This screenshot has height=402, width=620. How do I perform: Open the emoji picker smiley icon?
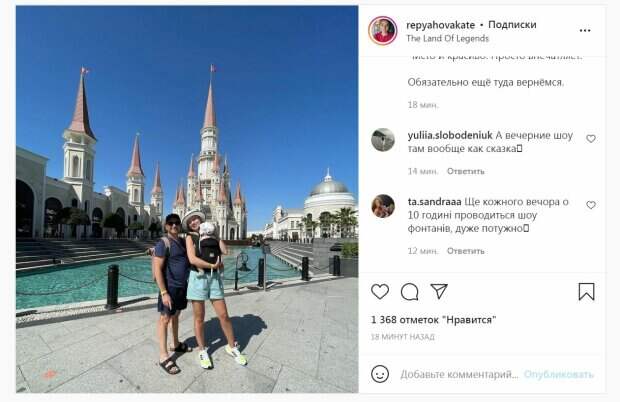(x=380, y=374)
